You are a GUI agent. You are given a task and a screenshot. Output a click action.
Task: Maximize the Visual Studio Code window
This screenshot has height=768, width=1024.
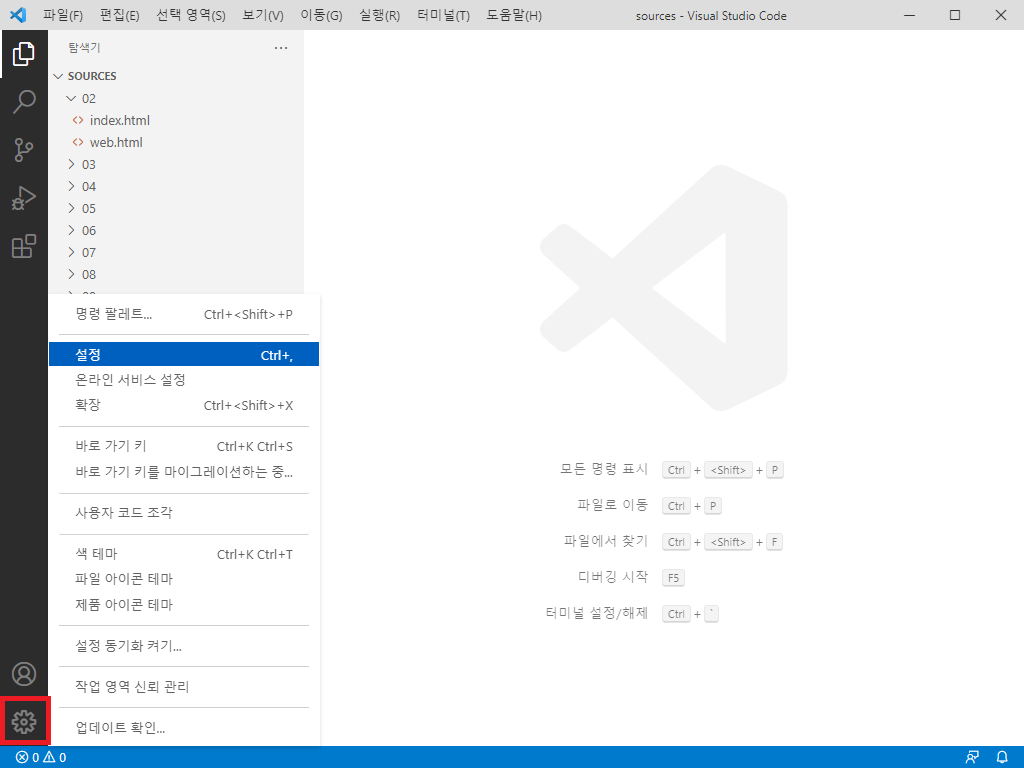[955, 15]
